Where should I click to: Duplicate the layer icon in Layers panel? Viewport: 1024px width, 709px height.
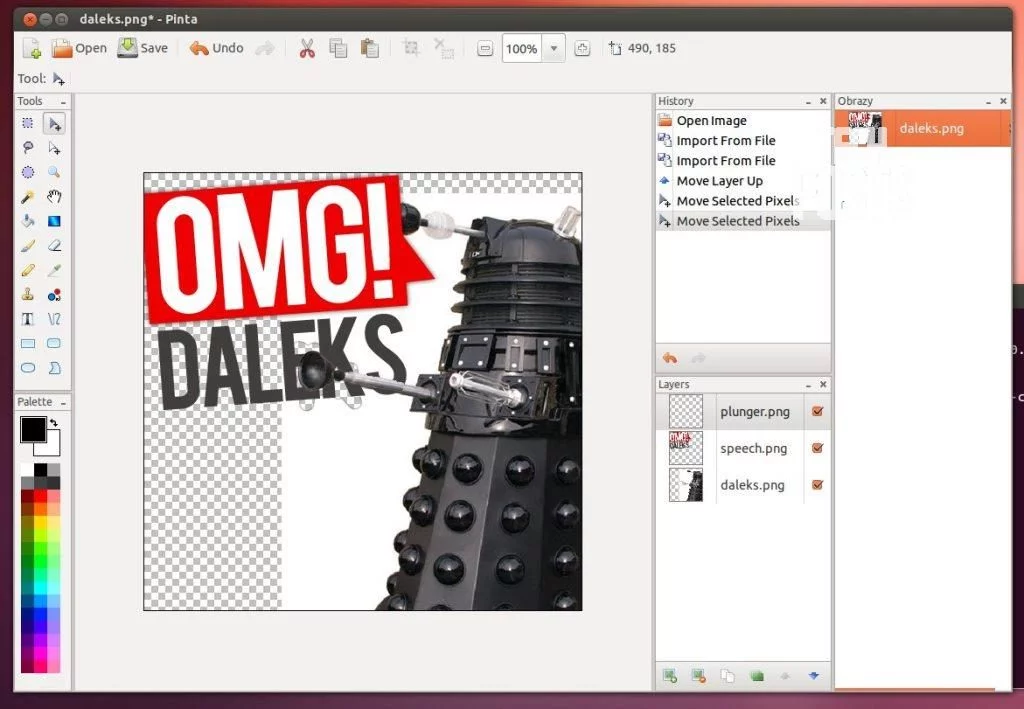pos(727,676)
